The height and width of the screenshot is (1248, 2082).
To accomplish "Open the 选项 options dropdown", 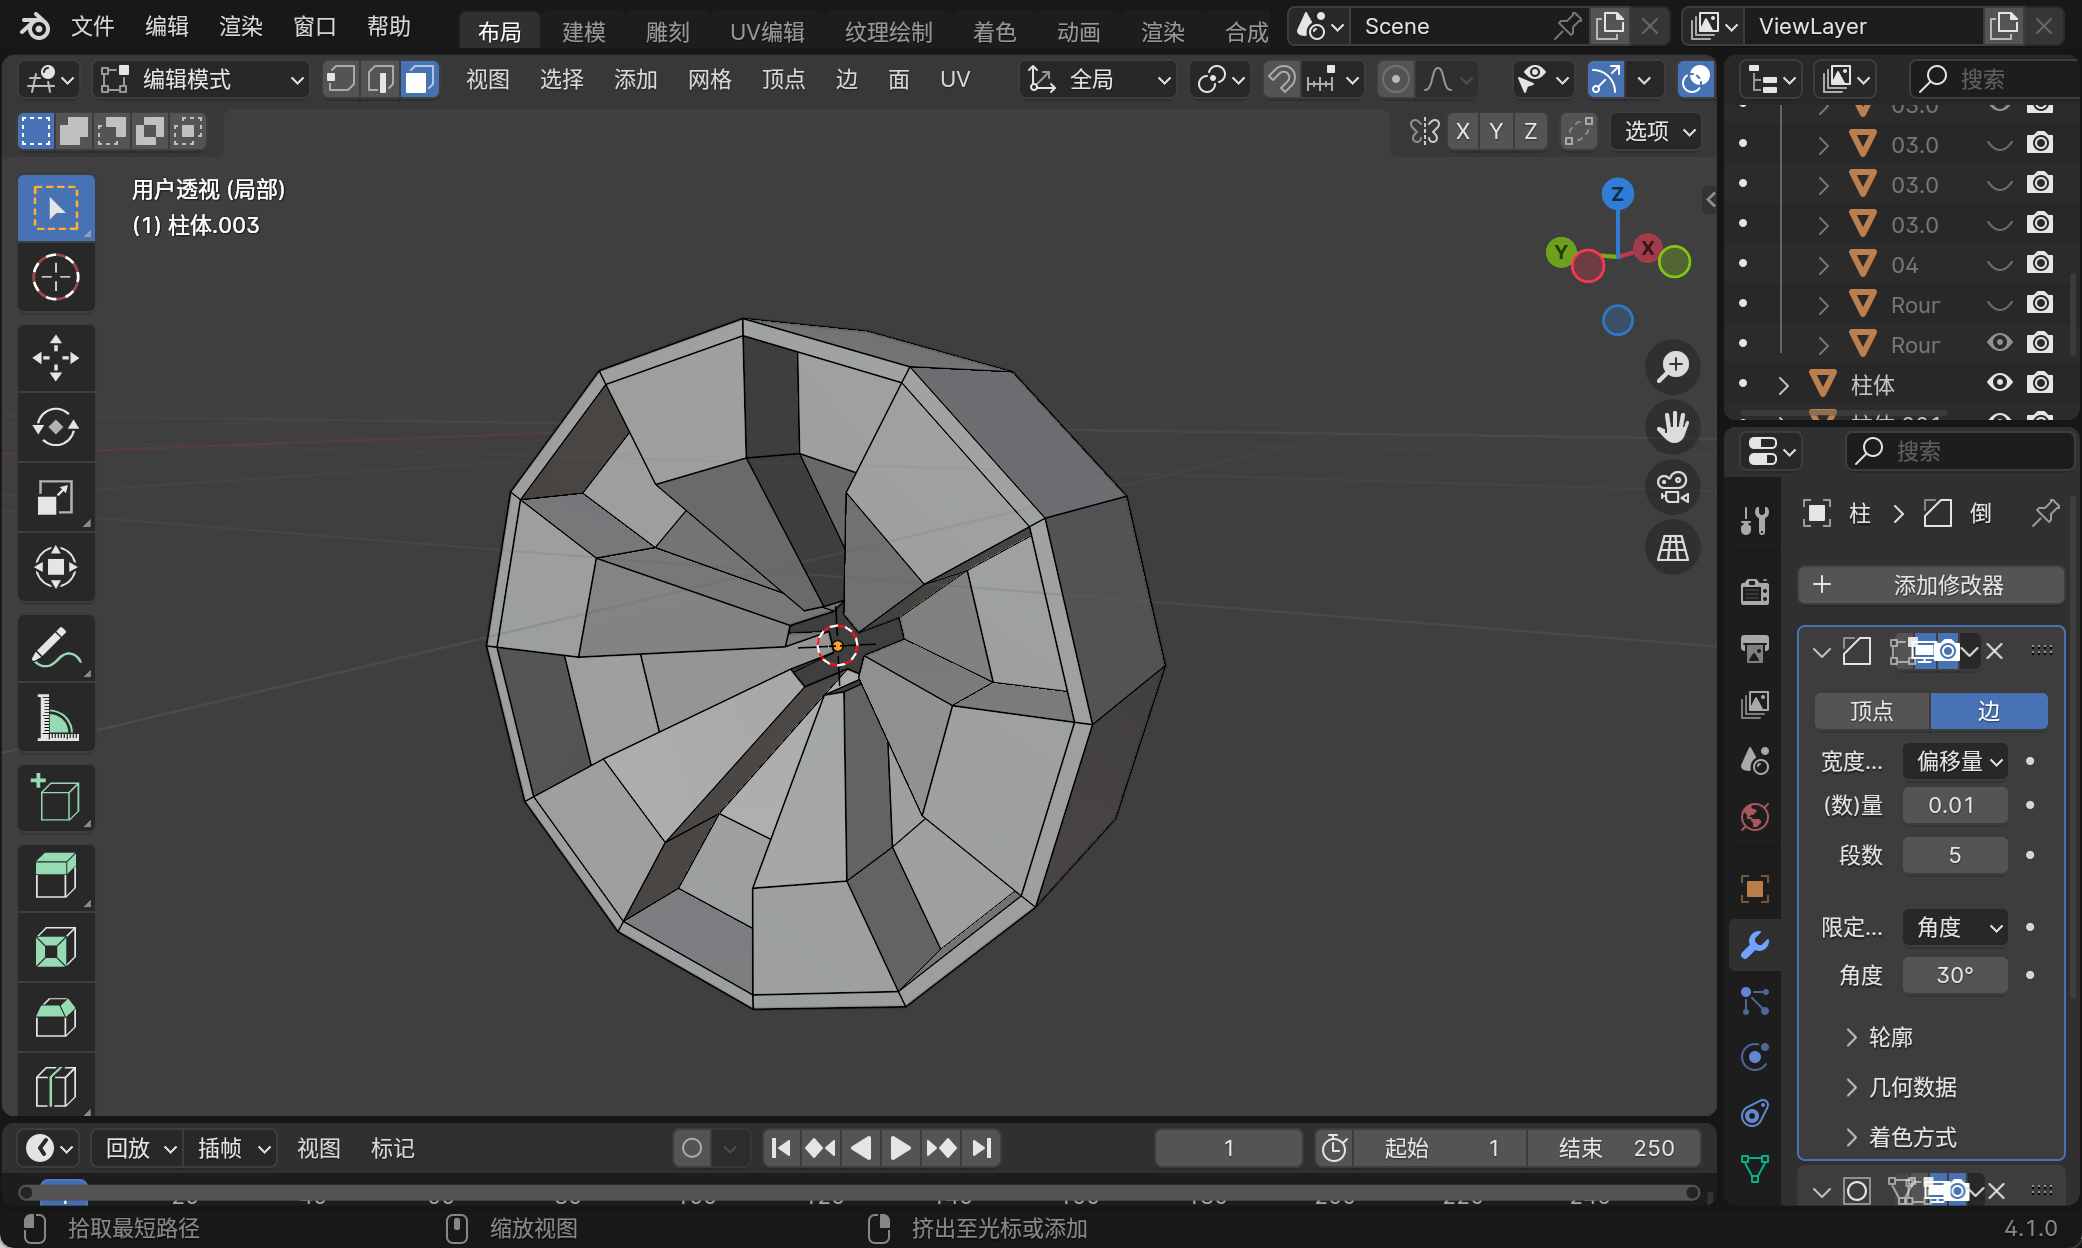I will tap(1658, 131).
